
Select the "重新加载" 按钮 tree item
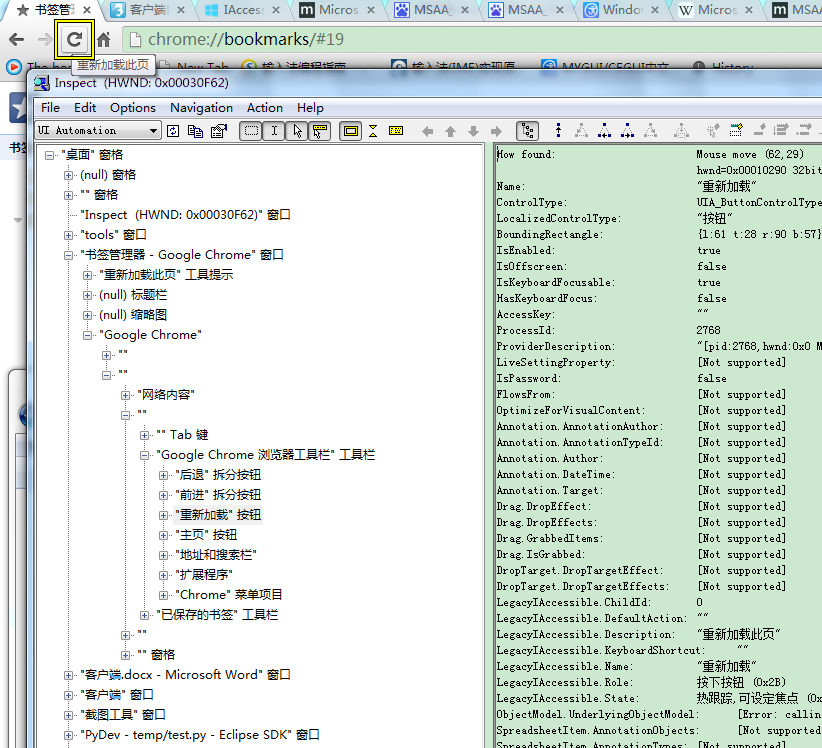pos(218,515)
